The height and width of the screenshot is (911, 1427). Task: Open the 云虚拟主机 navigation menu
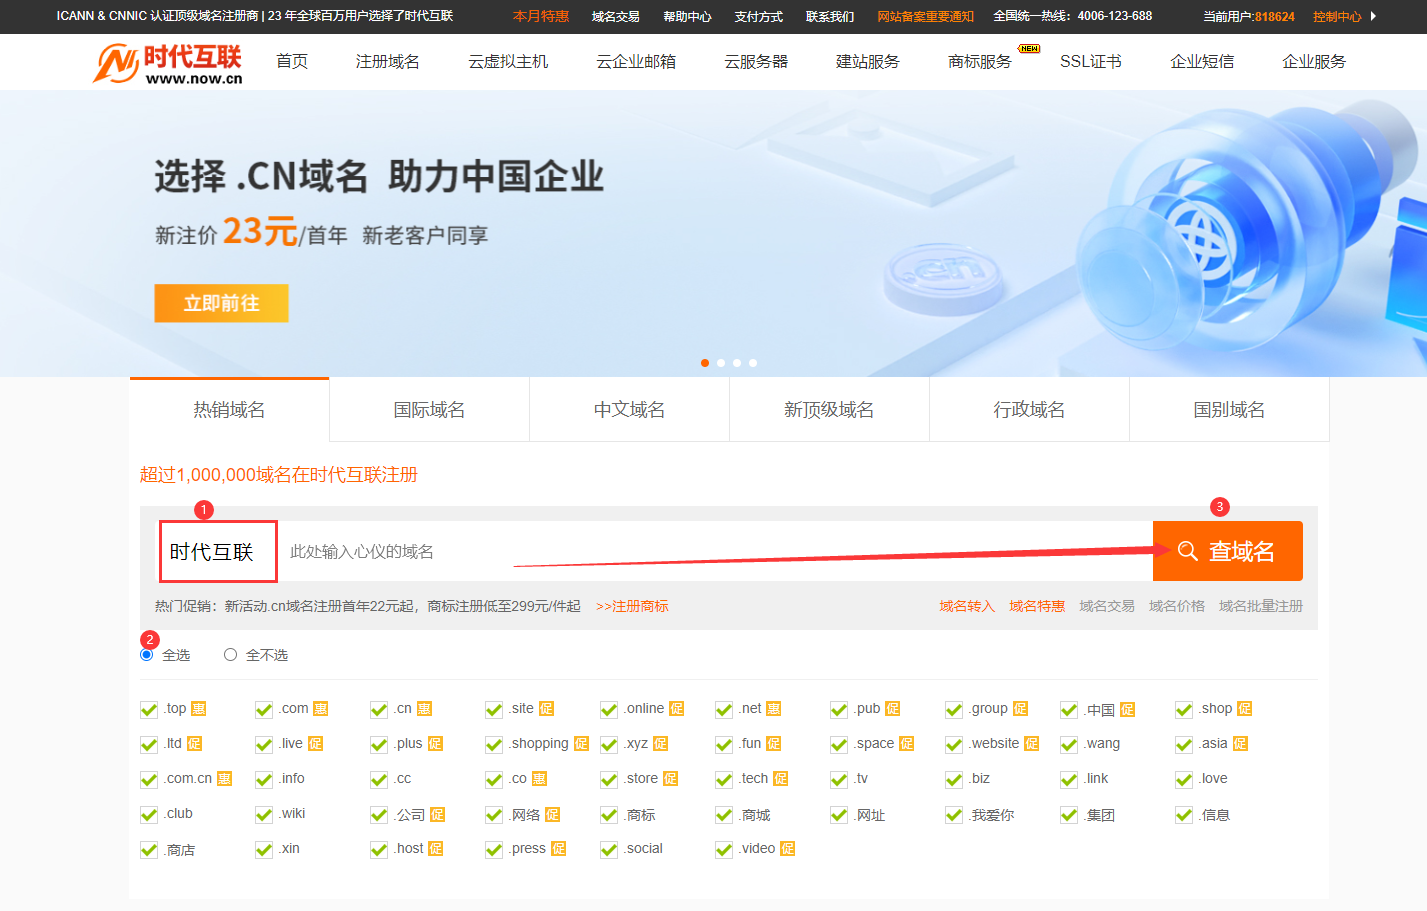pos(508,62)
